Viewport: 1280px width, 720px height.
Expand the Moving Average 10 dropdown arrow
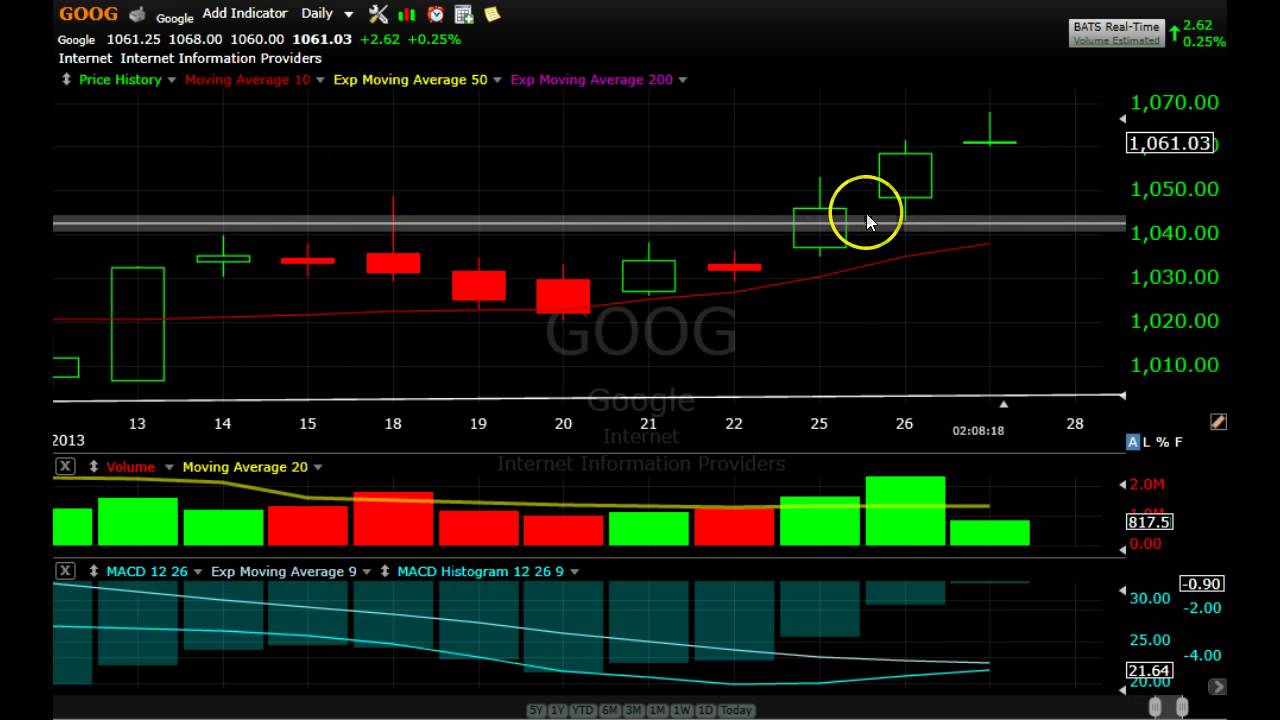(x=321, y=80)
